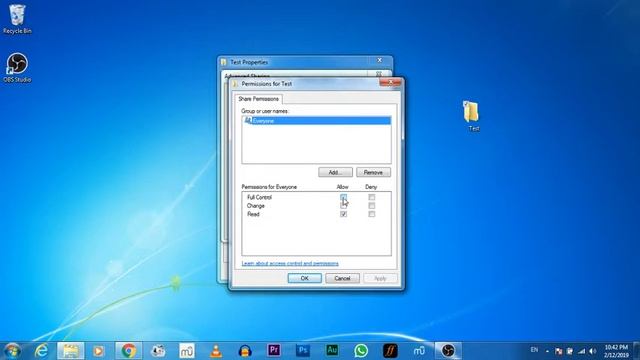The image size is (640, 360).
Task: Close the Permissions for Test dialog
Action: click(390, 82)
